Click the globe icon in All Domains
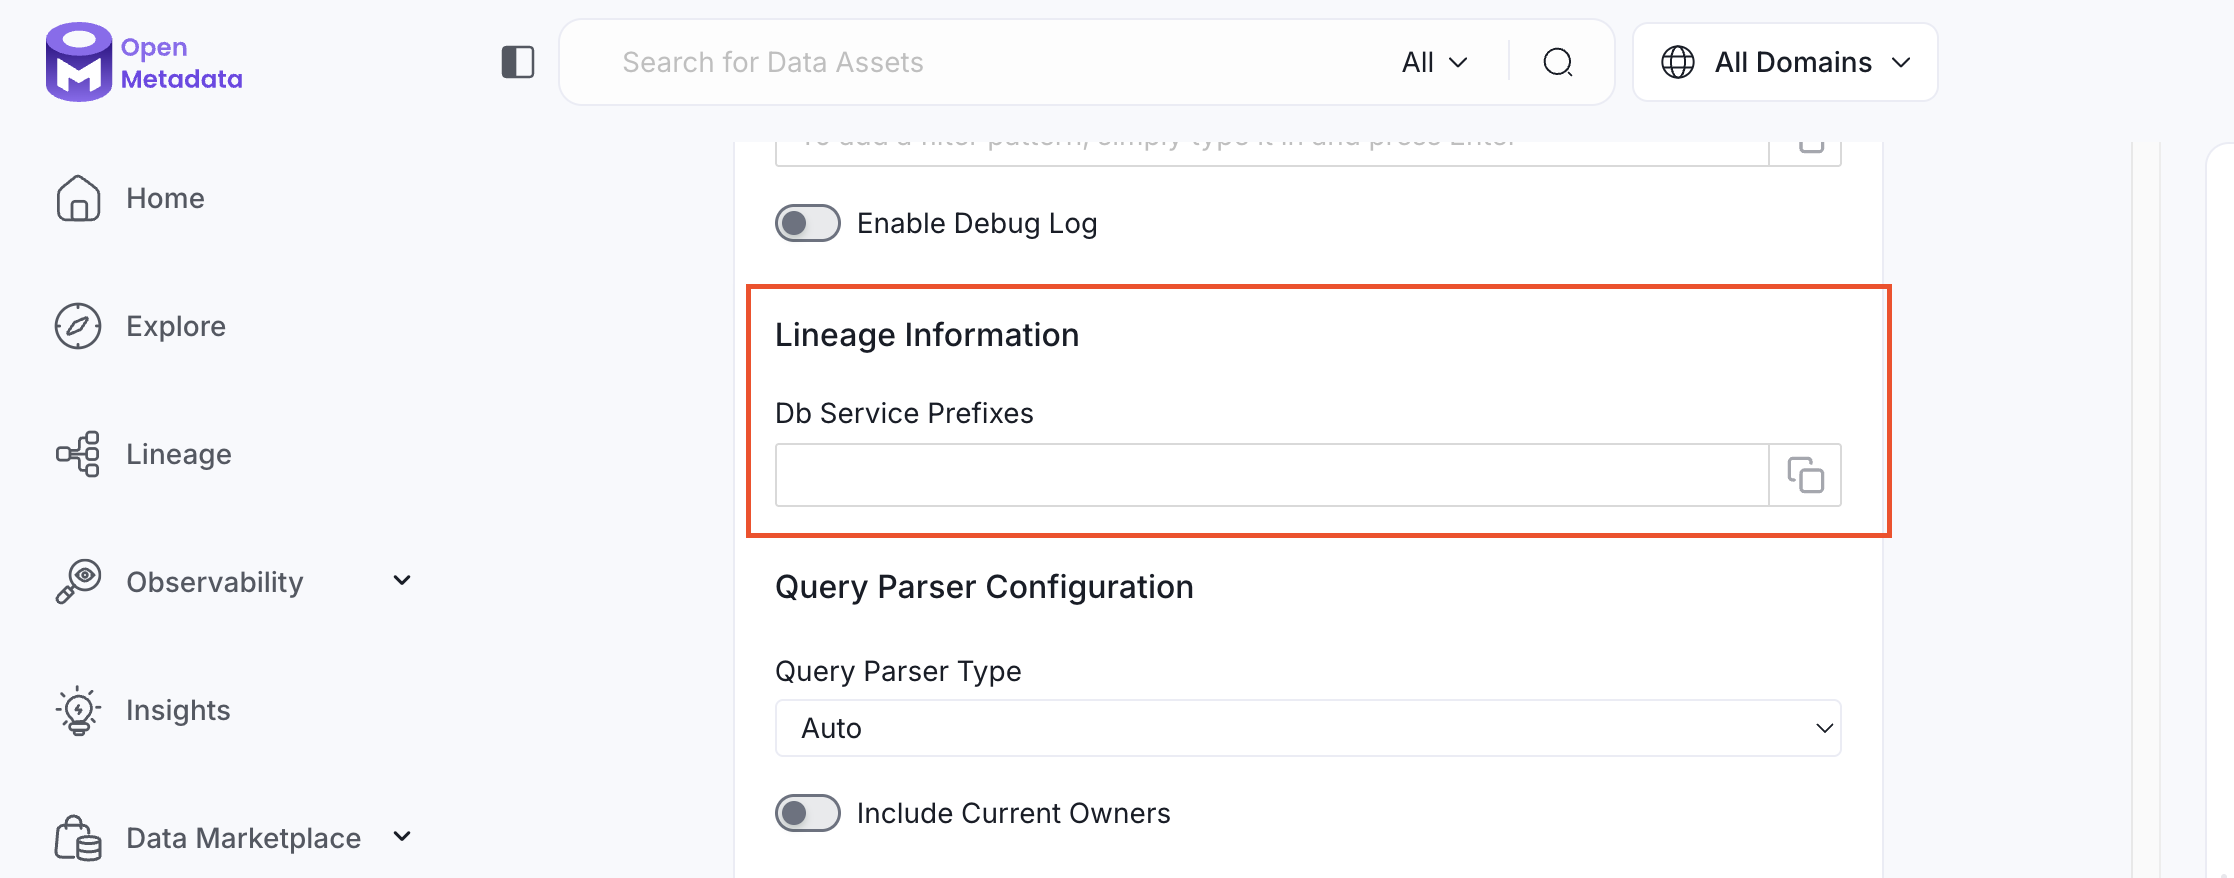This screenshot has width=2234, height=878. (1678, 62)
